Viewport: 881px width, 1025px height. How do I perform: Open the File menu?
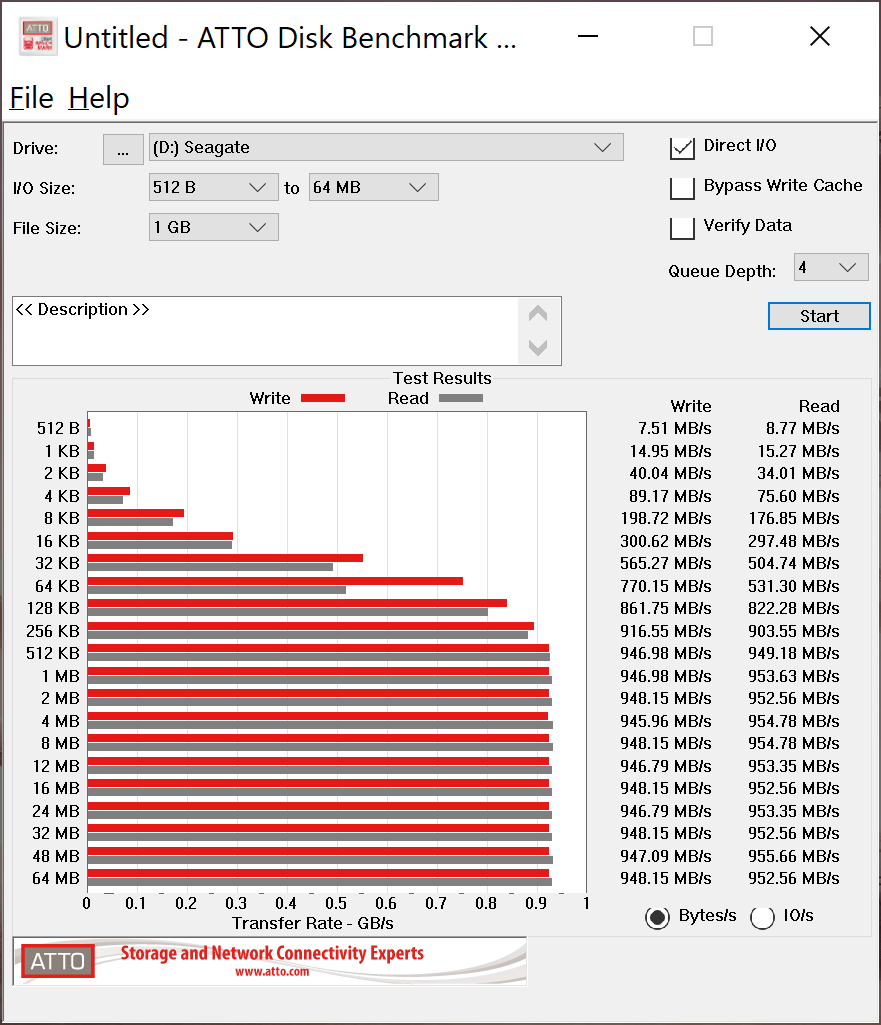point(31,98)
